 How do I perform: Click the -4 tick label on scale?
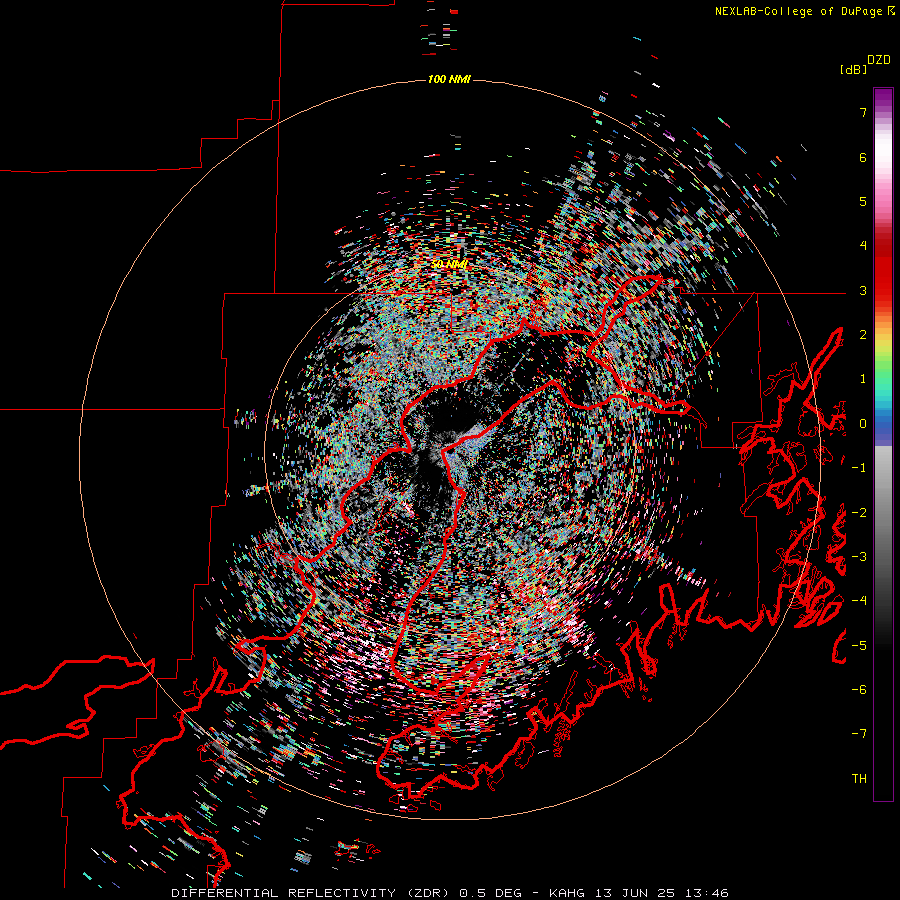pos(859,601)
